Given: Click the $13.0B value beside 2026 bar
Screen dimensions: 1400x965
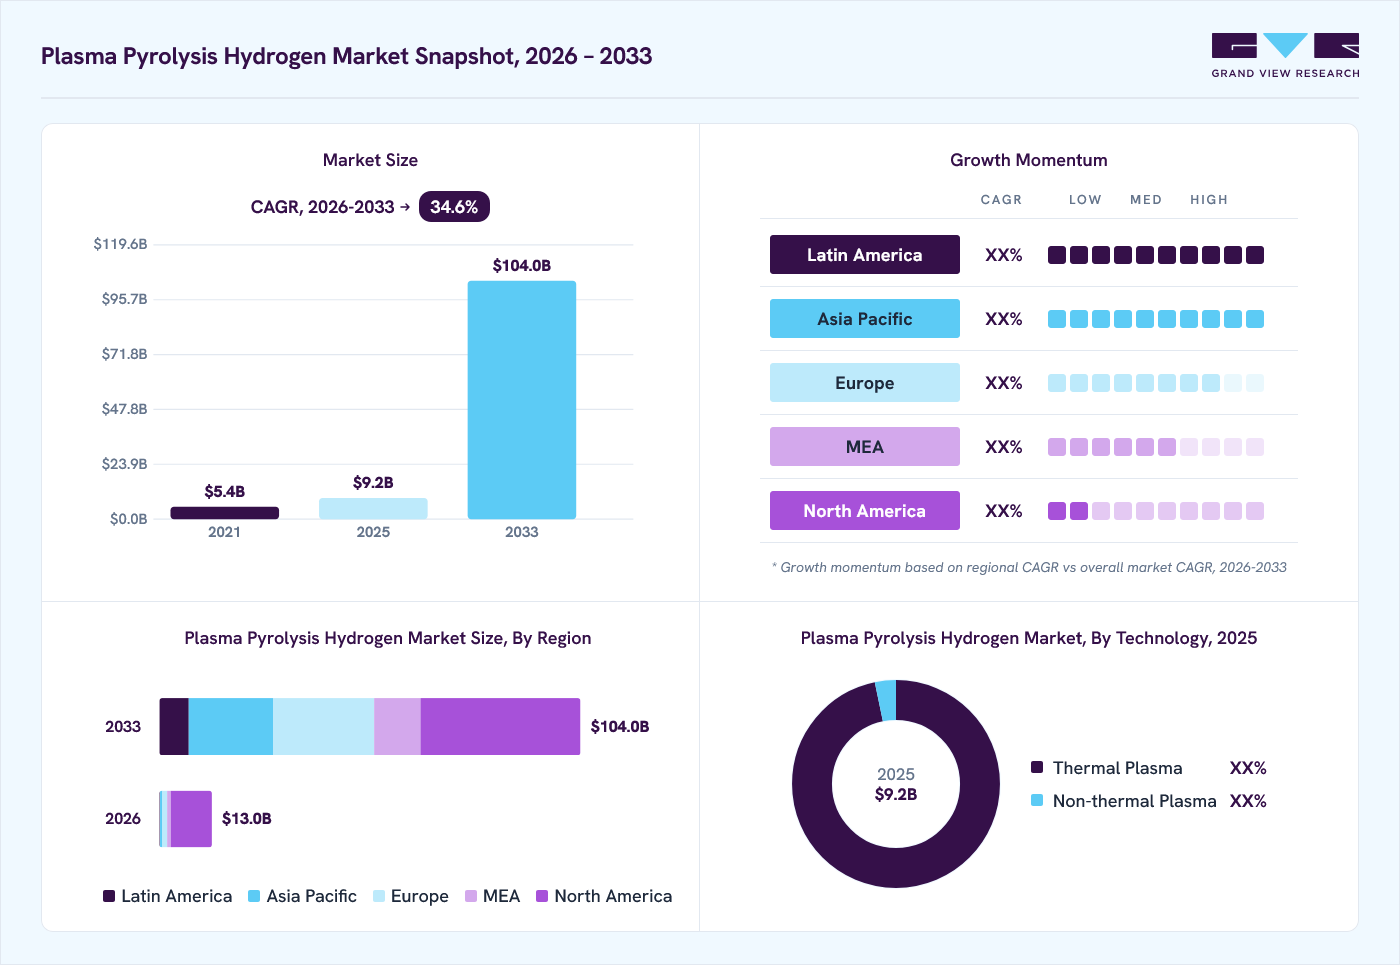Looking at the screenshot, I should tap(247, 818).
